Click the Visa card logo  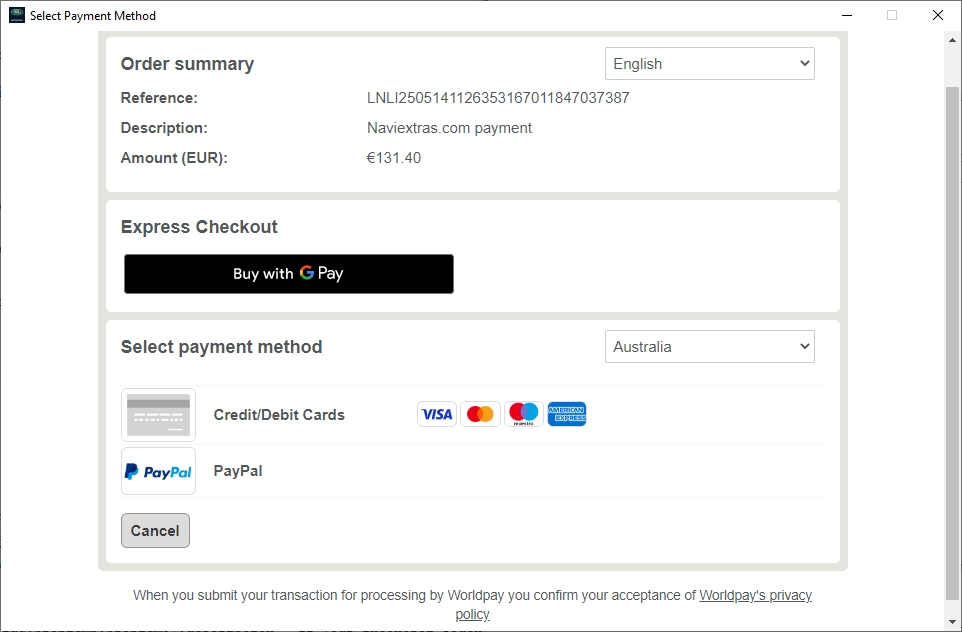[437, 414]
